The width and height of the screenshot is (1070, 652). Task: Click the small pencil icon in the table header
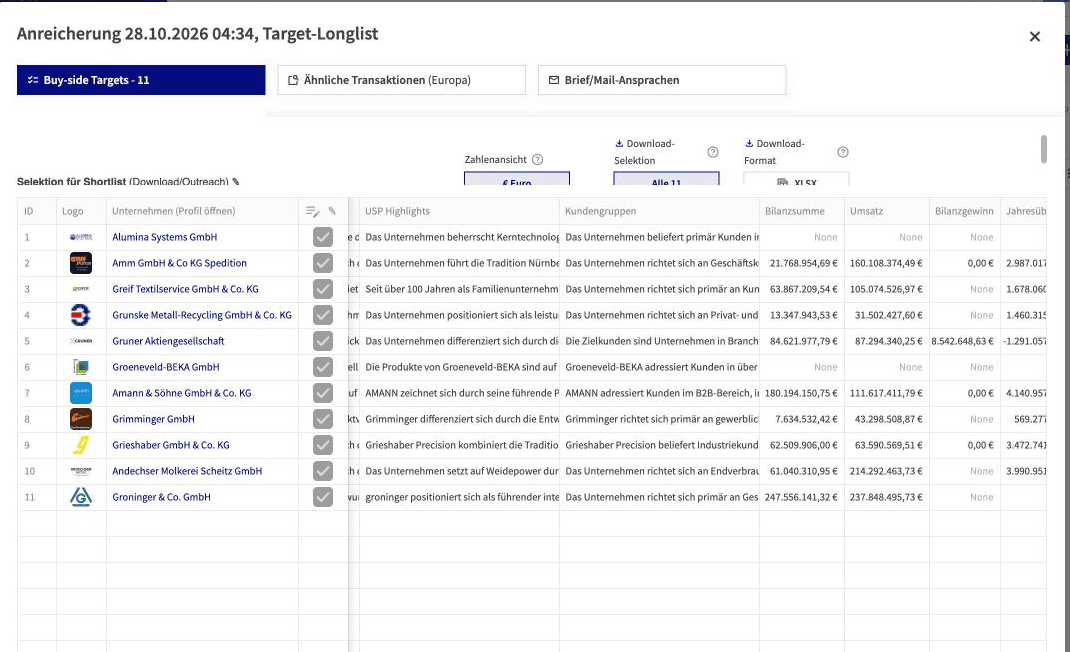[332, 211]
